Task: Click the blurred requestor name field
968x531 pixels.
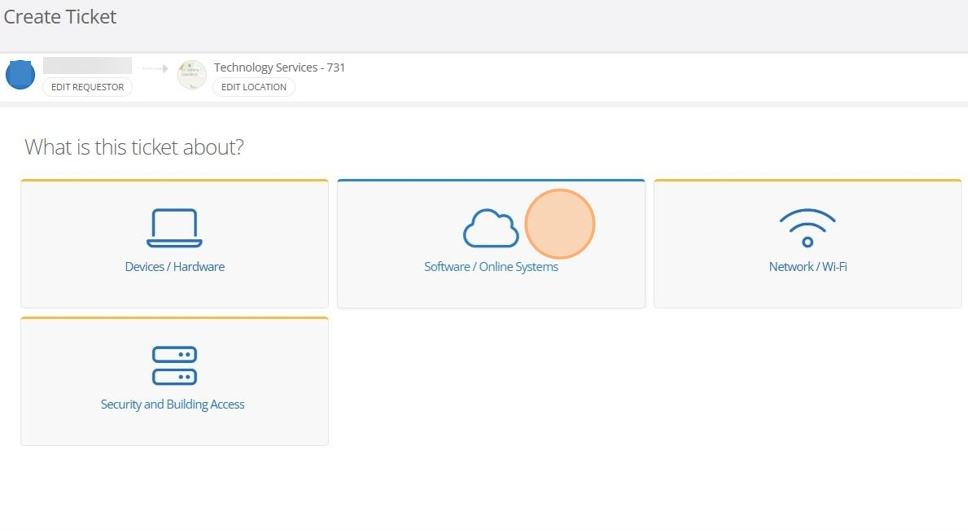Action: click(x=87, y=66)
